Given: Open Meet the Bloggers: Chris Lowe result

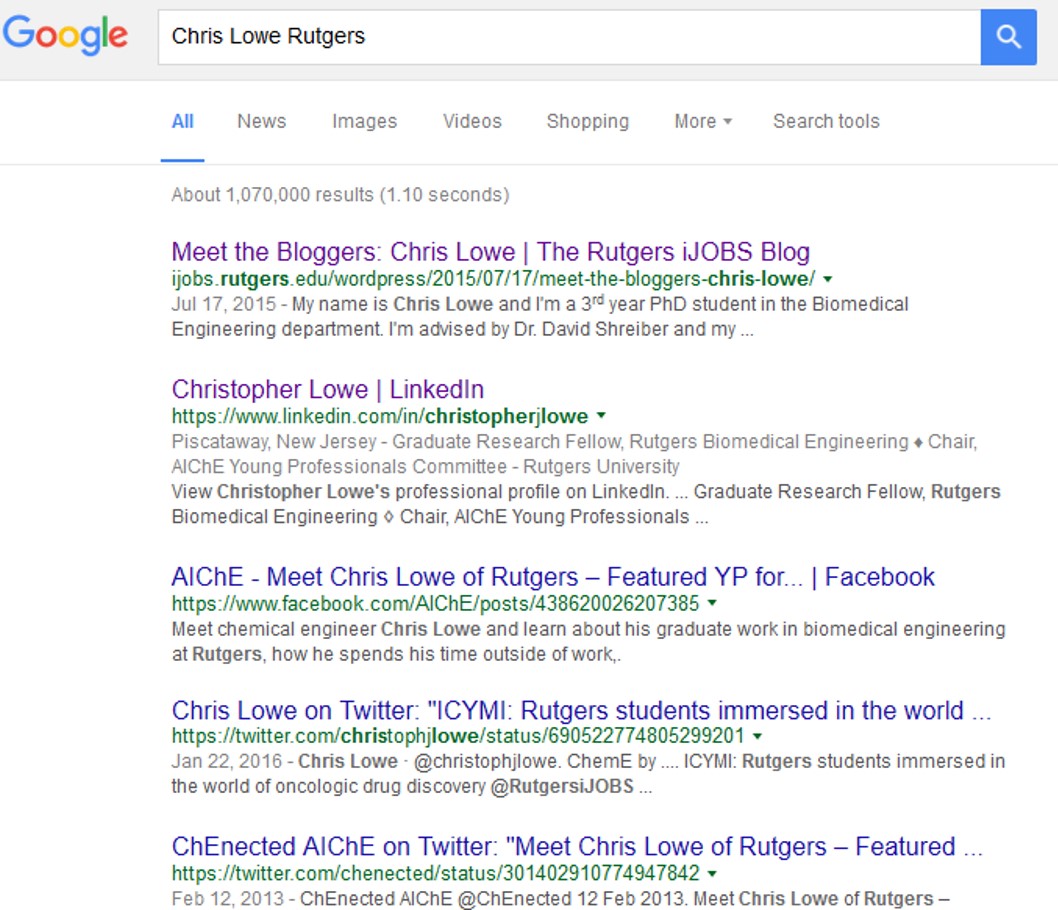Looking at the screenshot, I should tap(490, 251).
